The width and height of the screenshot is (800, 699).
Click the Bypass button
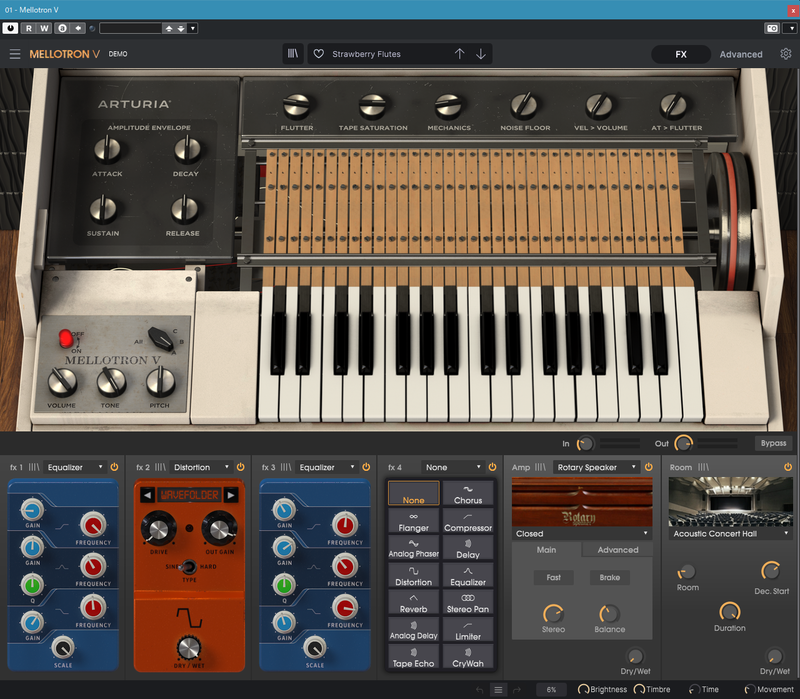(x=773, y=443)
